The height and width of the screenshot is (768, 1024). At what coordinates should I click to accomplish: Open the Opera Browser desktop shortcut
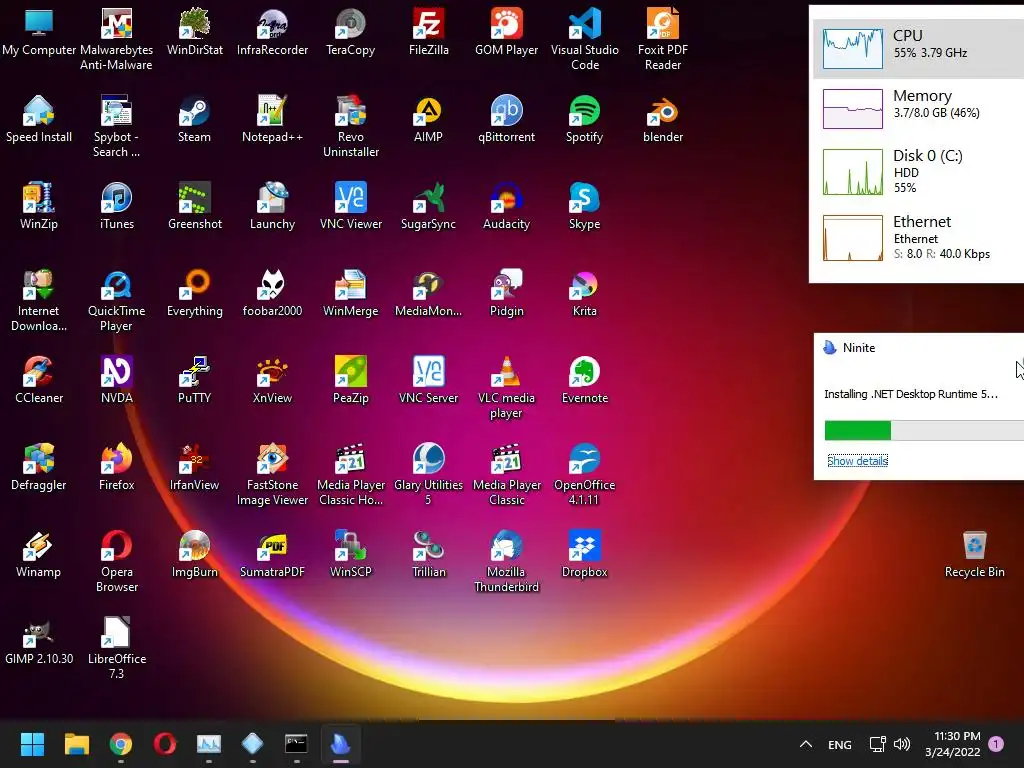[116, 560]
